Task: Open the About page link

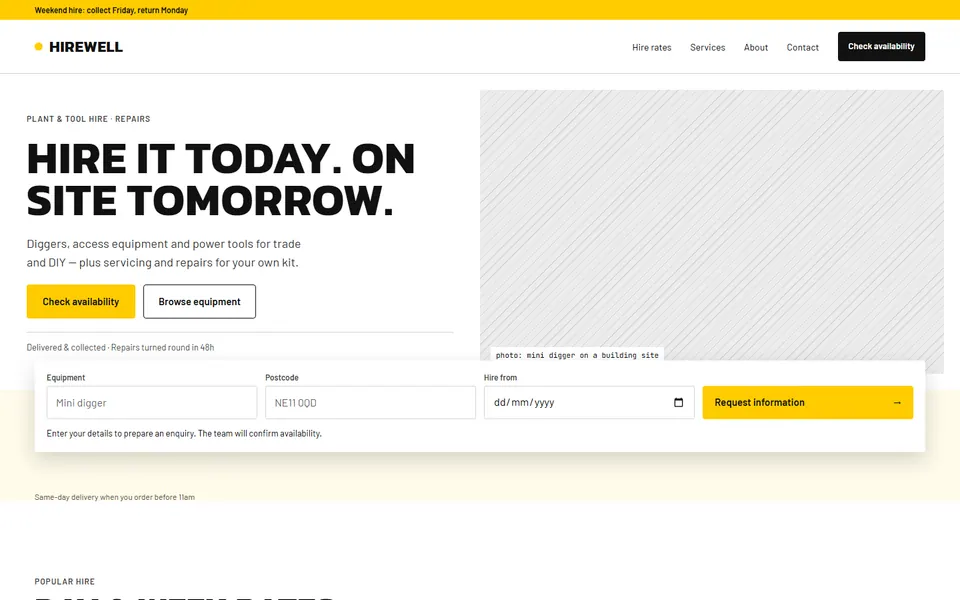Action: [x=756, y=47]
